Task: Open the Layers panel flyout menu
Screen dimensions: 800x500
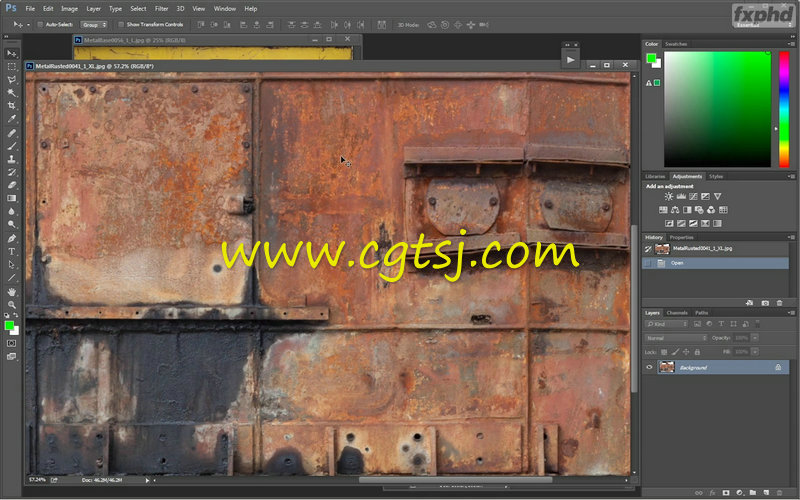Action: [791, 313]
